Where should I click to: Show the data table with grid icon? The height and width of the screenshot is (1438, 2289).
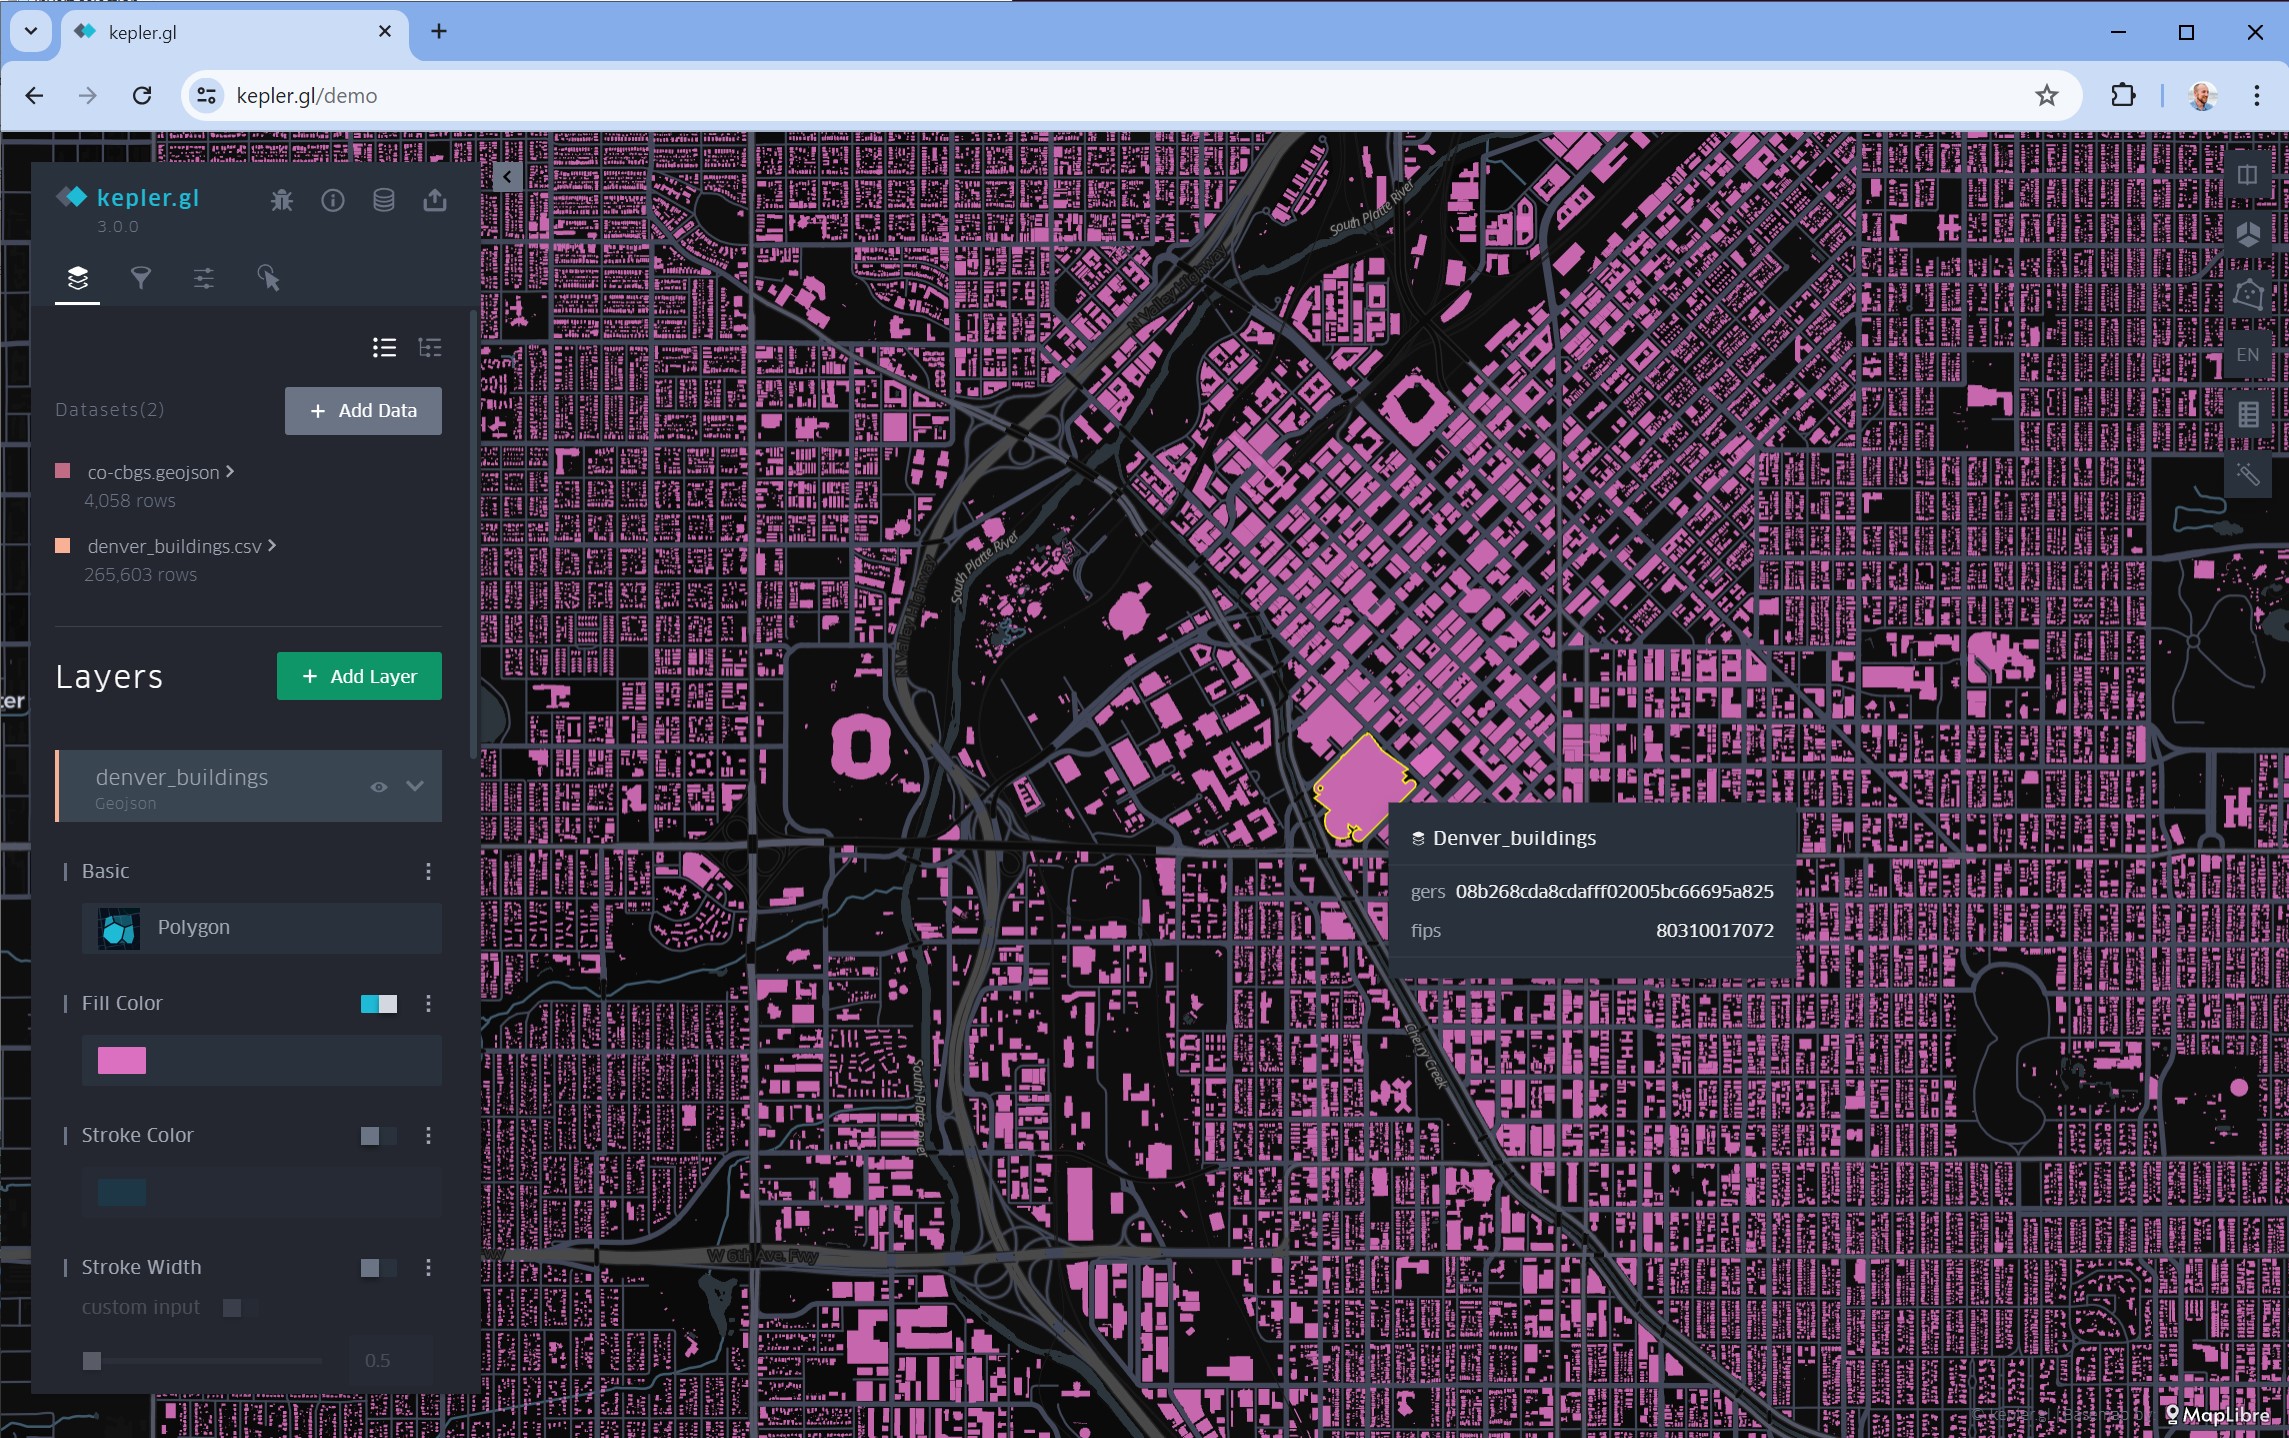point(2247,413)
